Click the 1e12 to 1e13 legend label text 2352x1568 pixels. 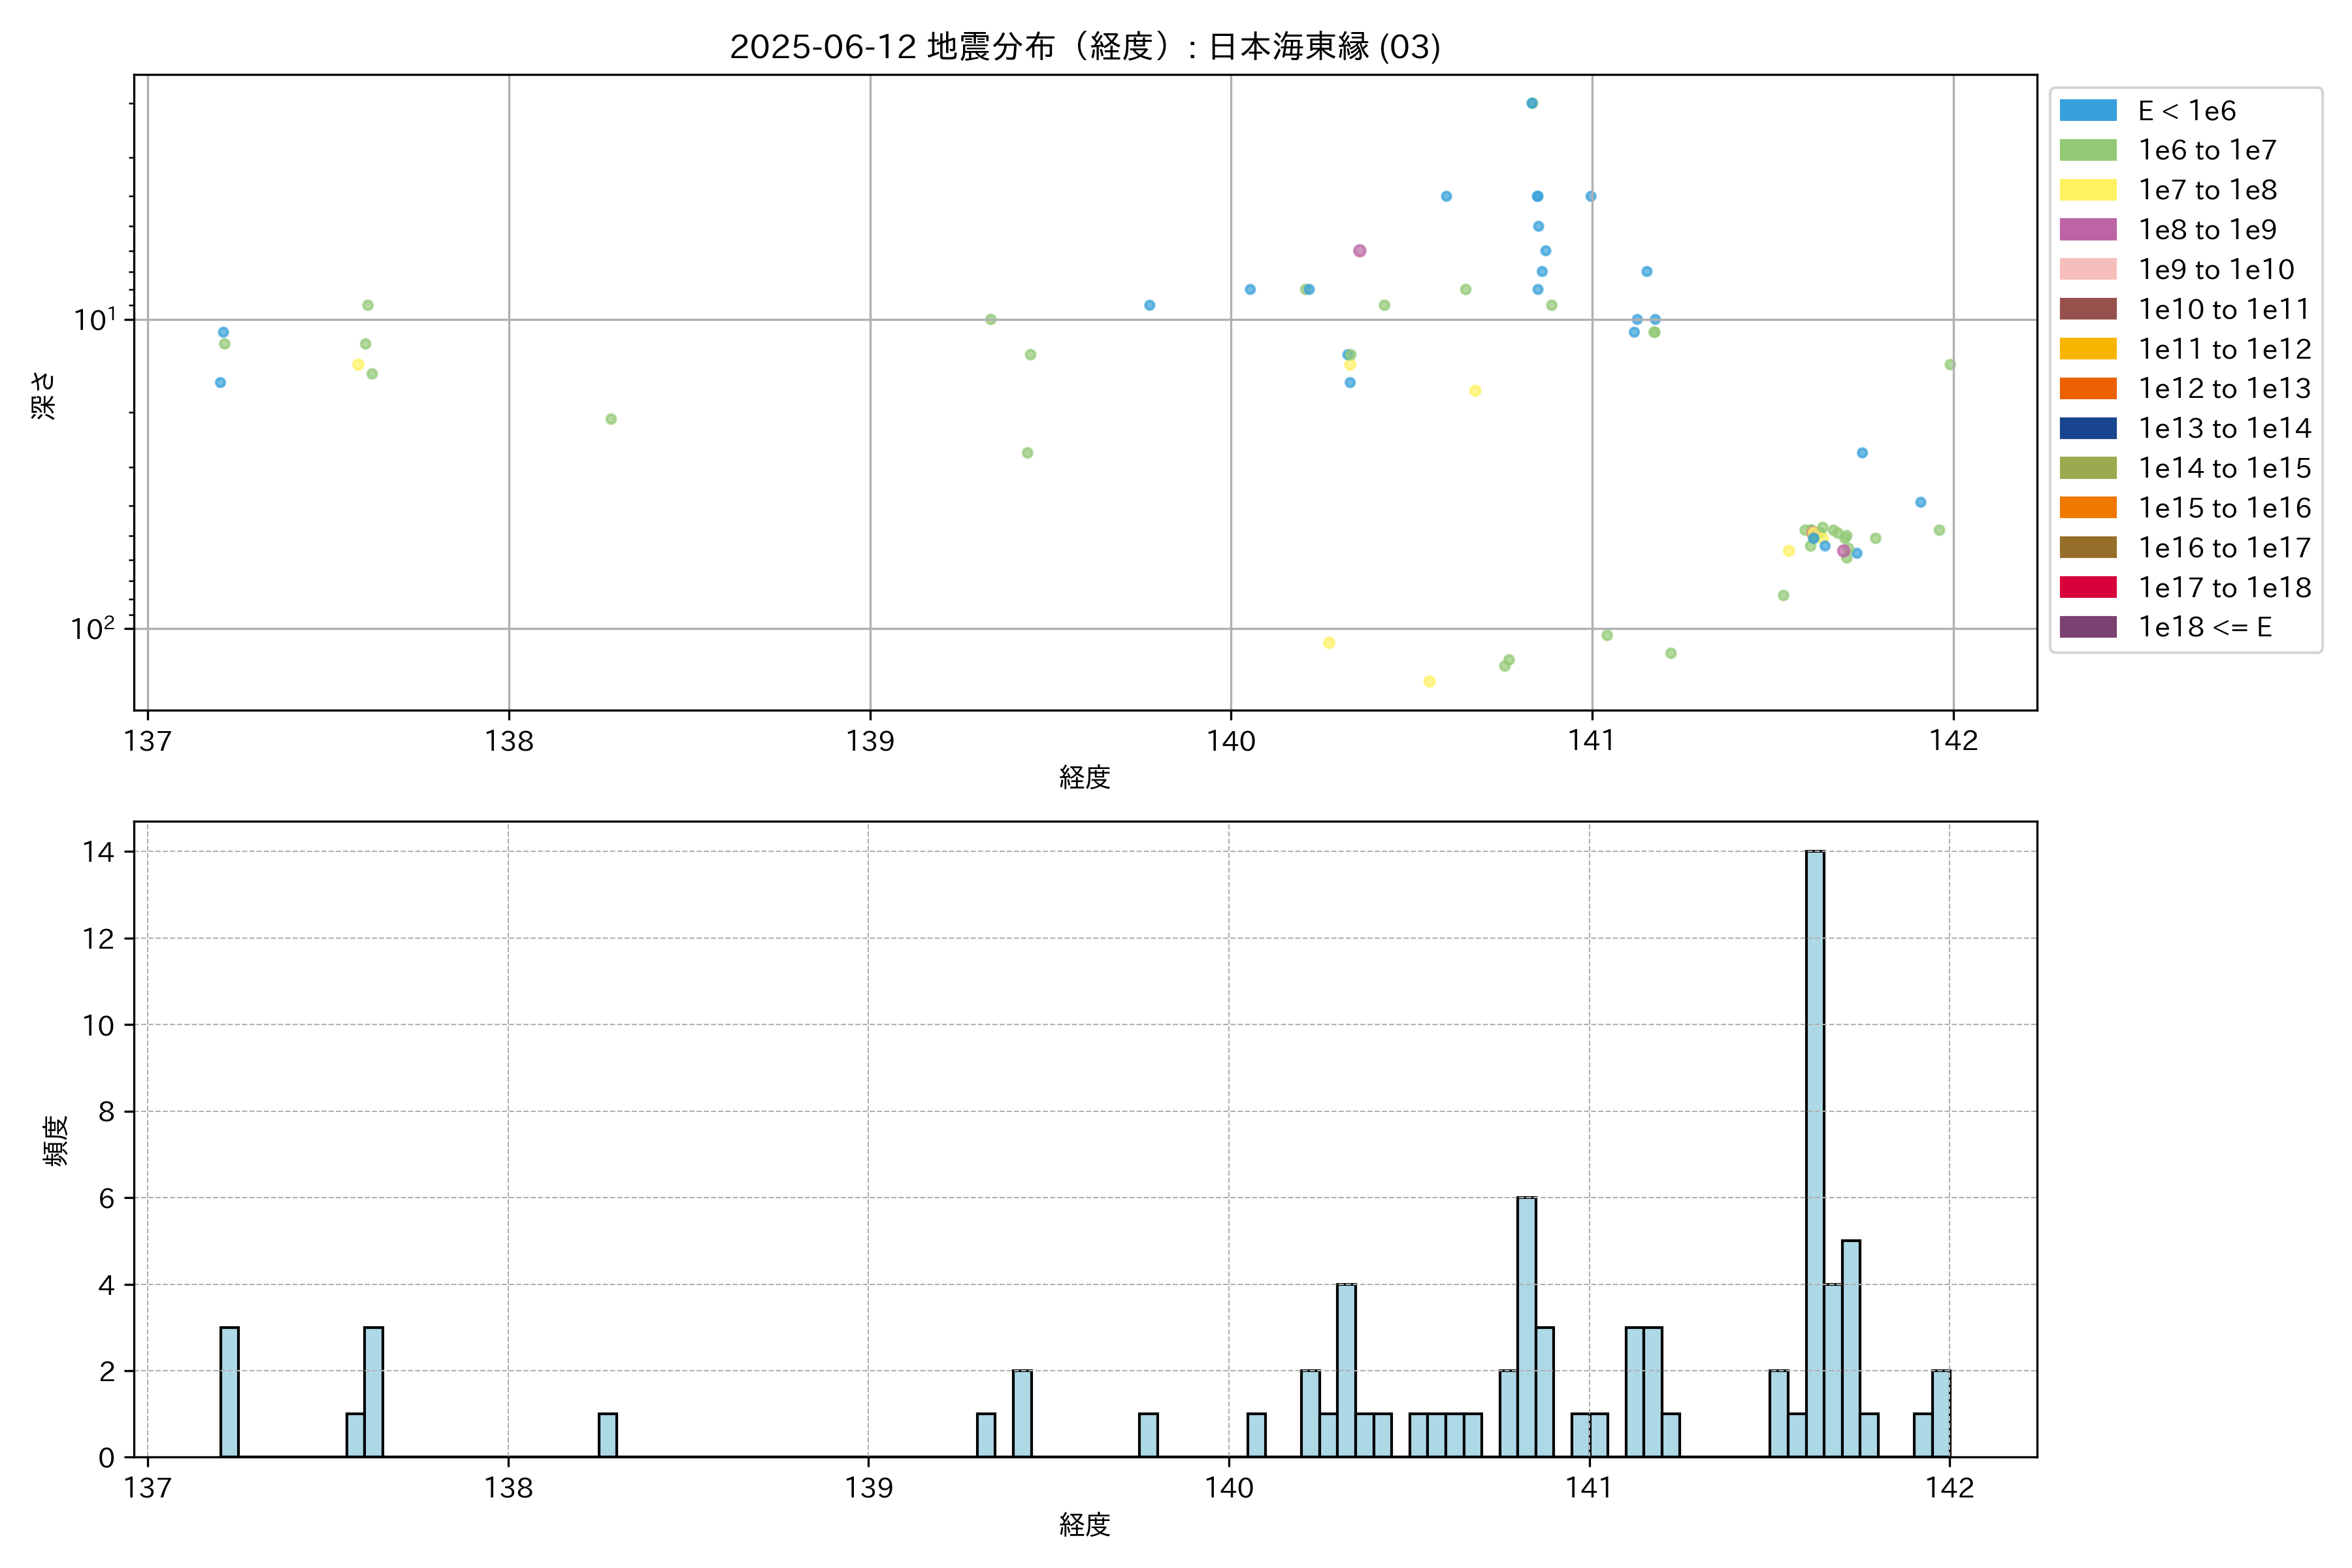click(2224, 389)
